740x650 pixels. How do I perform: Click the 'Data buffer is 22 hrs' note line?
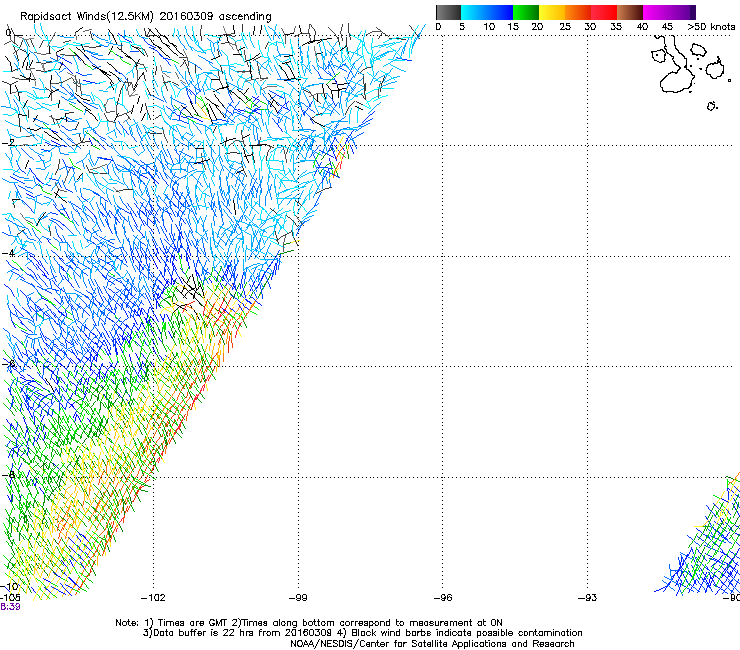362,633
